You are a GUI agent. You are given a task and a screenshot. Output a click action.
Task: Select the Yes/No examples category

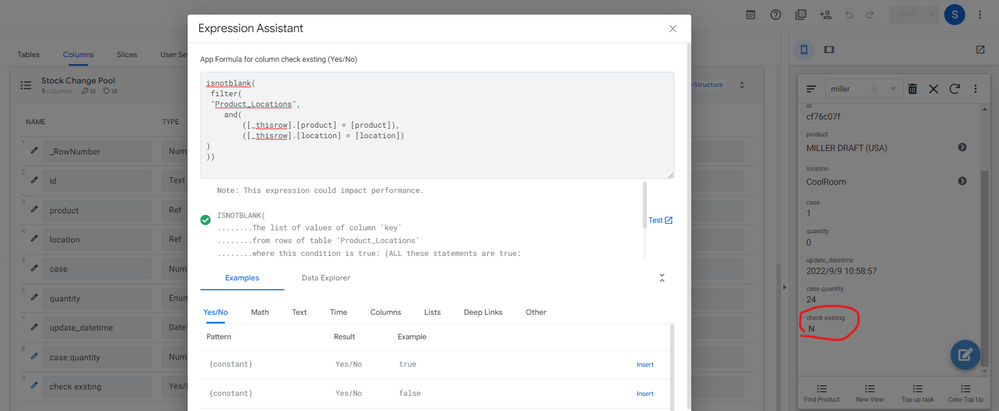click(215, 312)
